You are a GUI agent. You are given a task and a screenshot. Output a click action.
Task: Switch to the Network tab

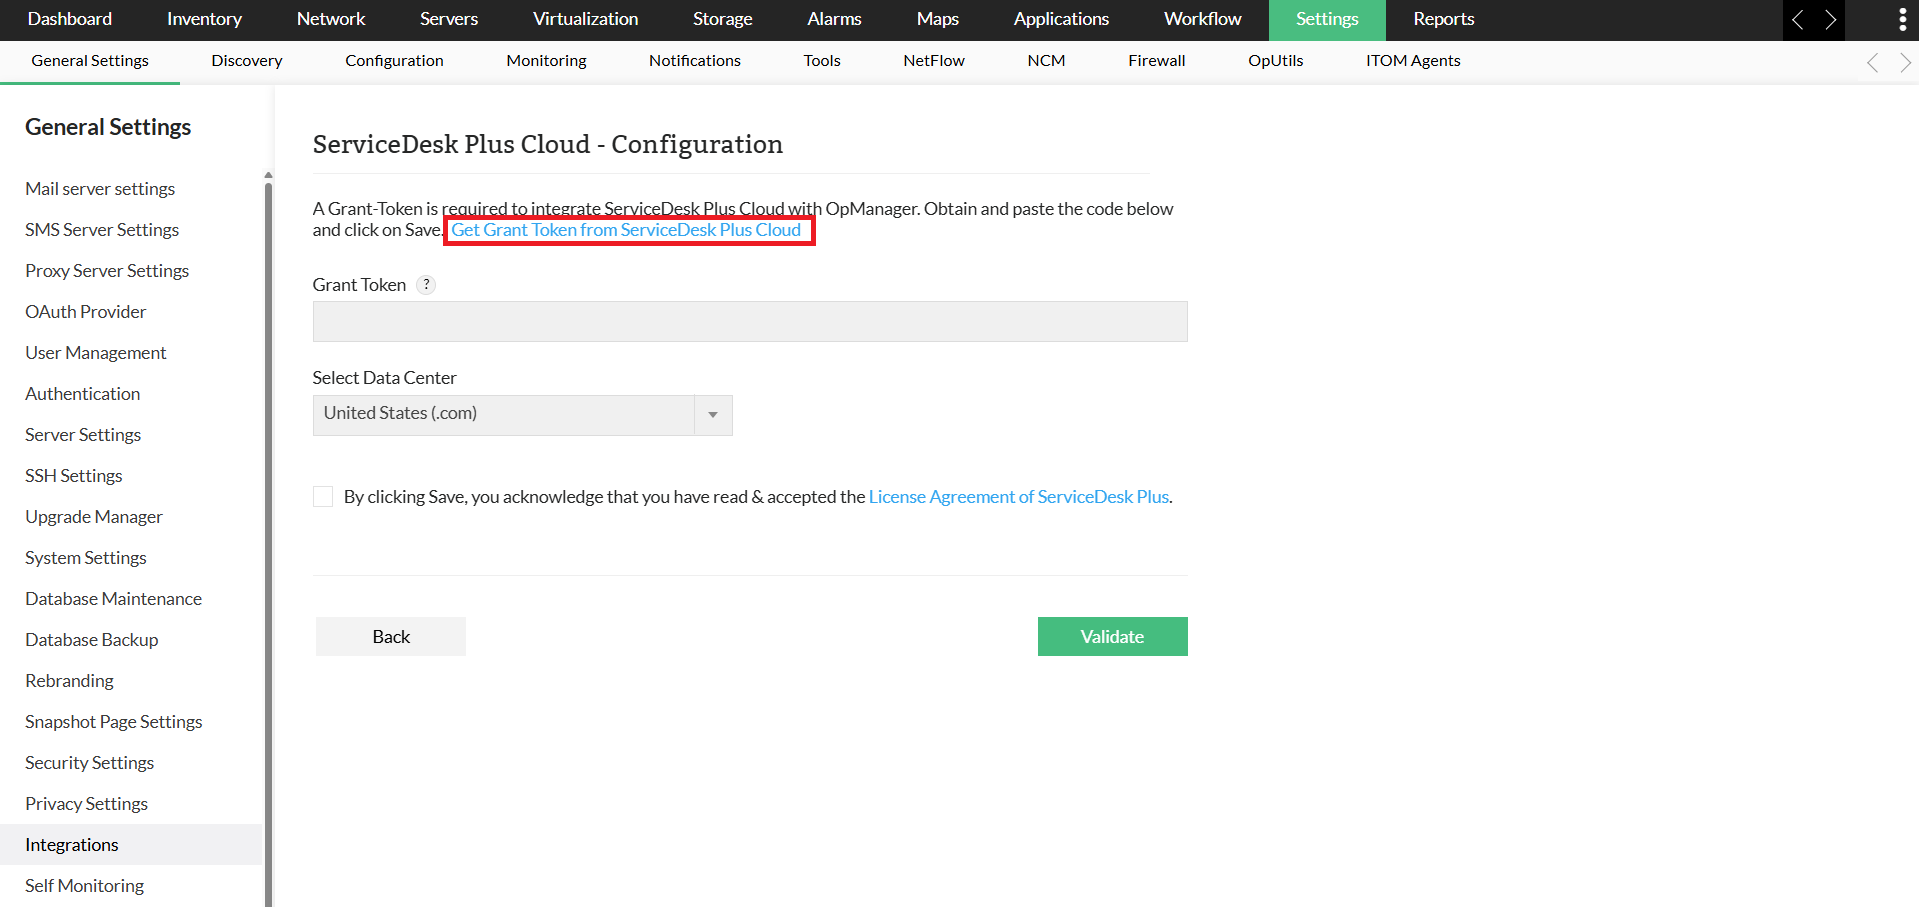point(331,20)
